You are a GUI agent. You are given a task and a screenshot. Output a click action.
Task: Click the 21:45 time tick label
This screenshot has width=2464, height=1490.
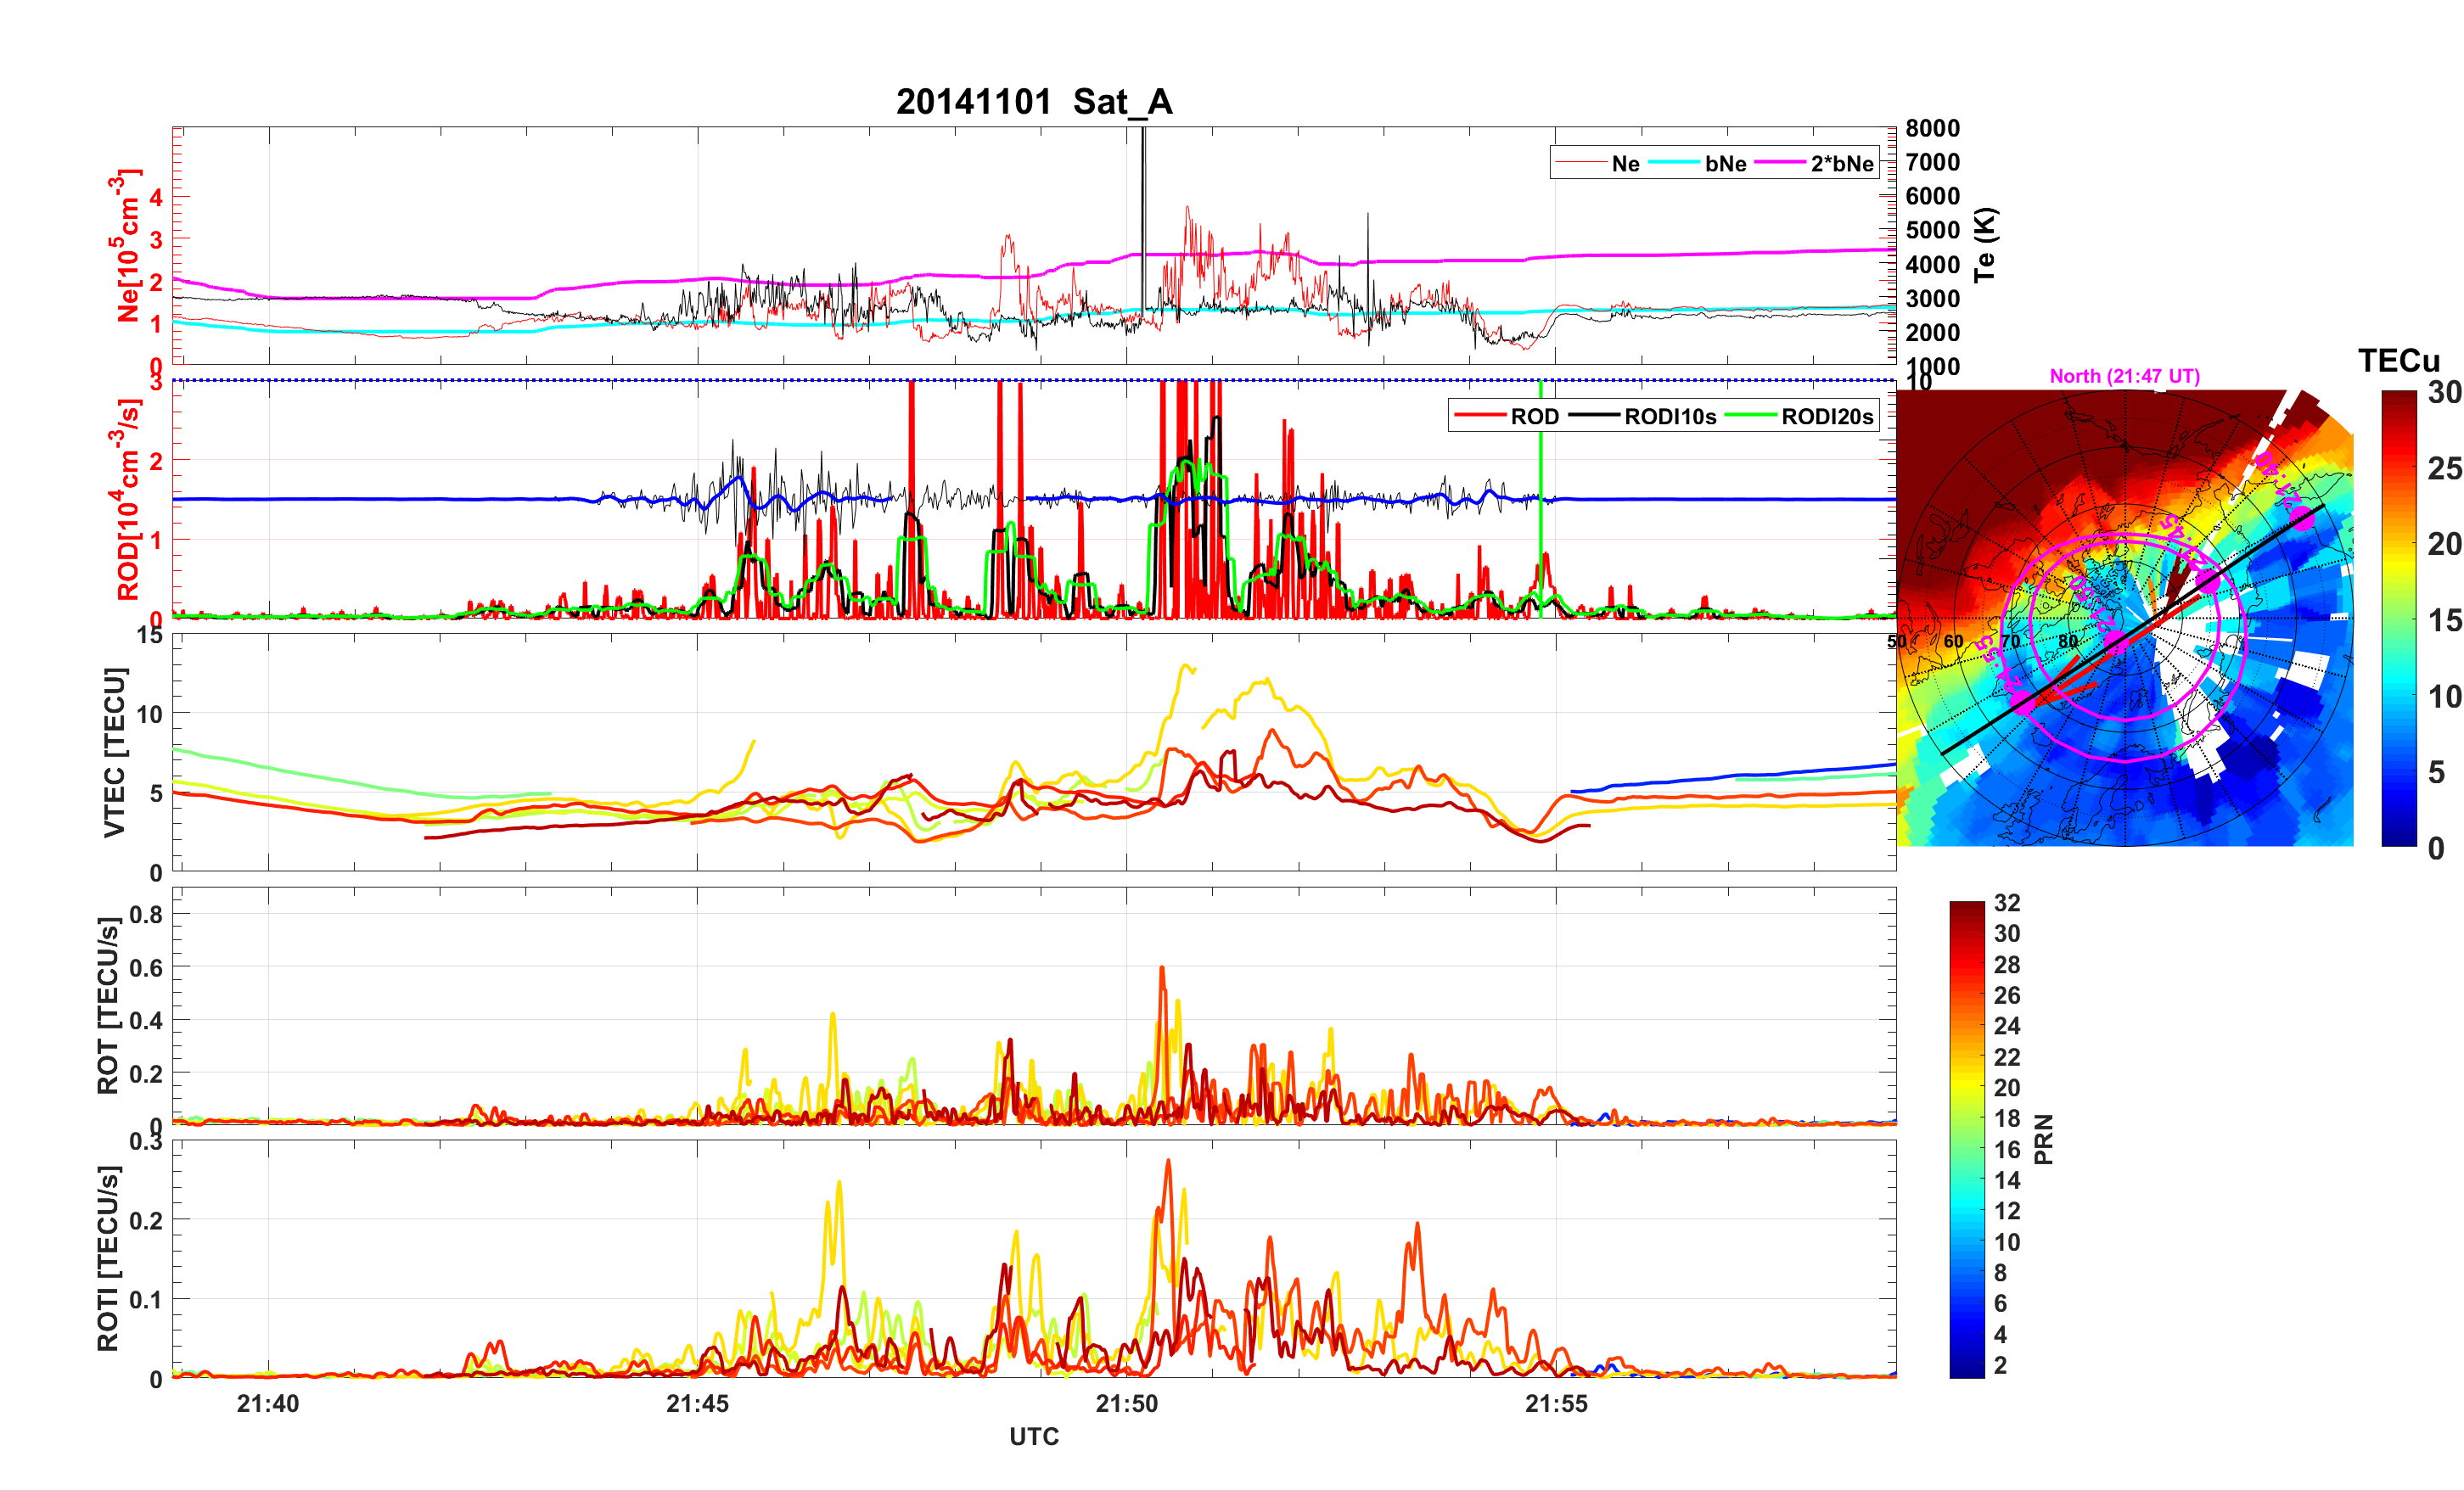(697, 1403)
